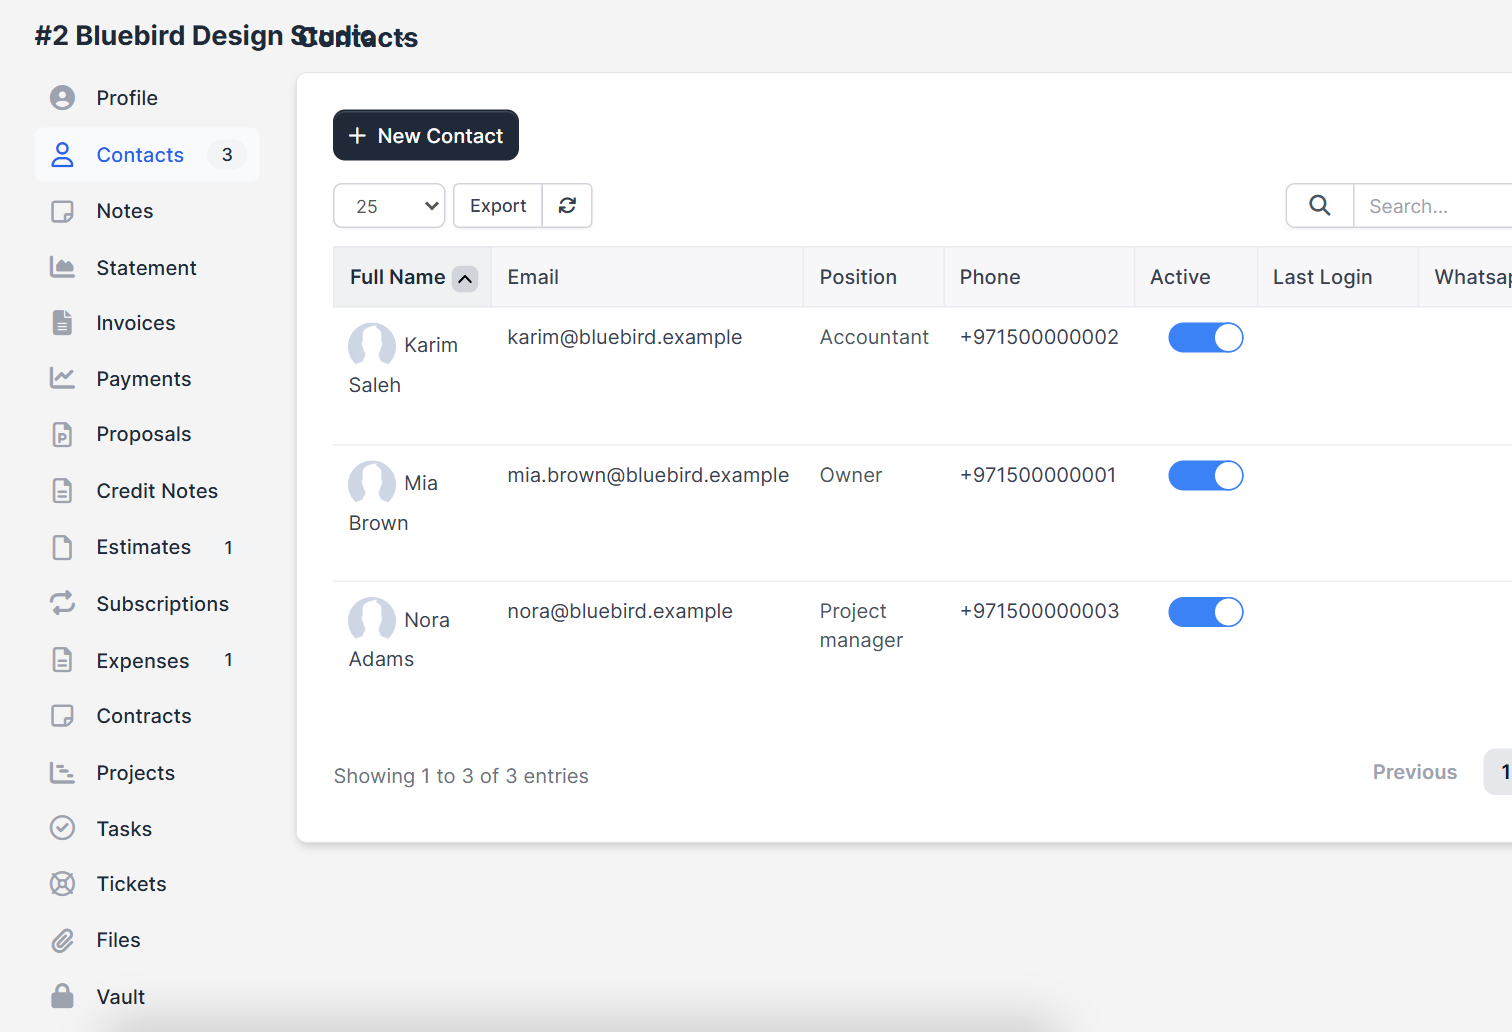The height and width of the screenshot is (1032, 1512).
Task: Click the email nora@bluebird.example
Action: coord(620,611)
